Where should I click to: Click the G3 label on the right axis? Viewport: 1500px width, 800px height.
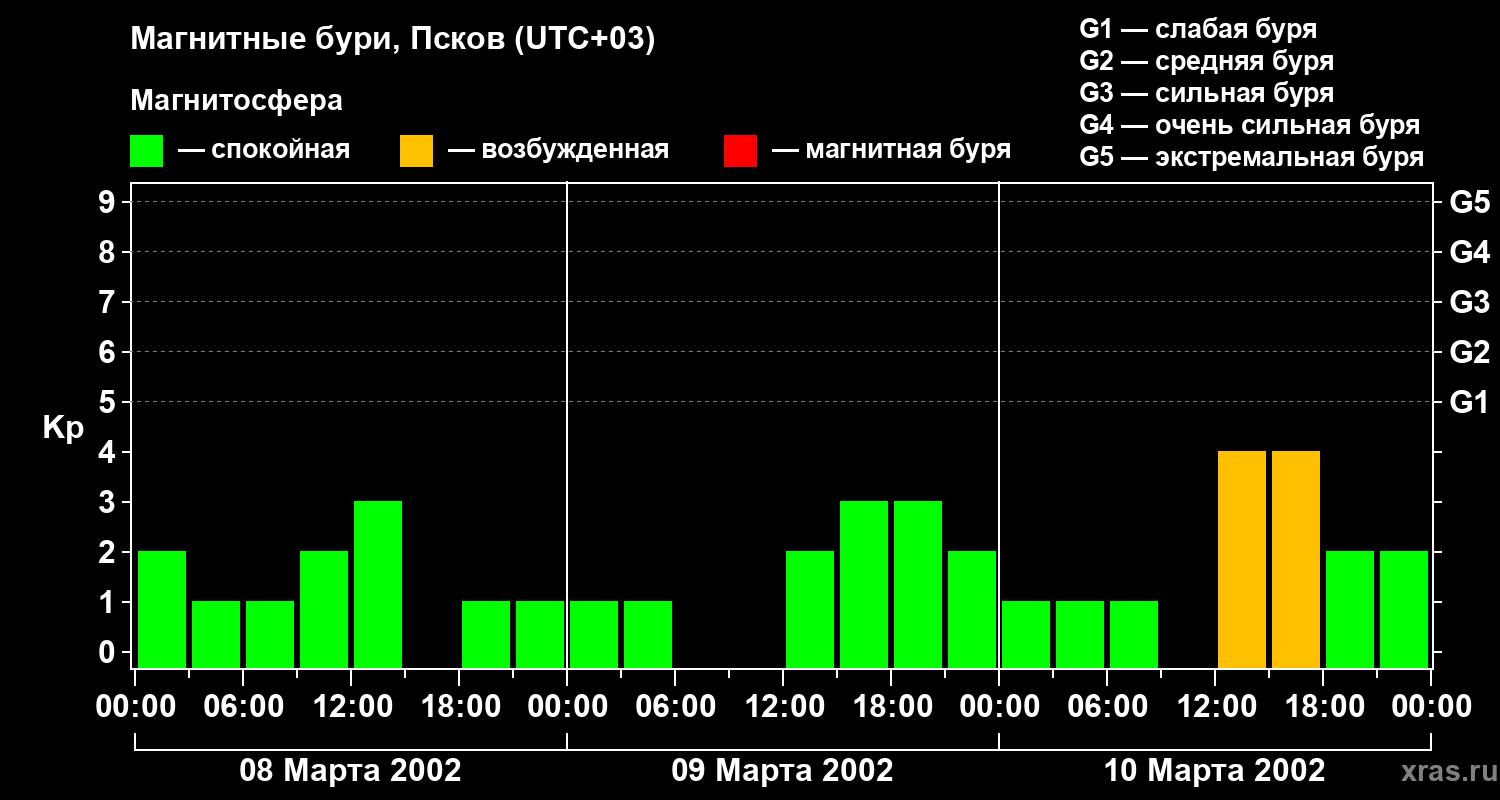pyautogui.click(x=1469, y=302)
